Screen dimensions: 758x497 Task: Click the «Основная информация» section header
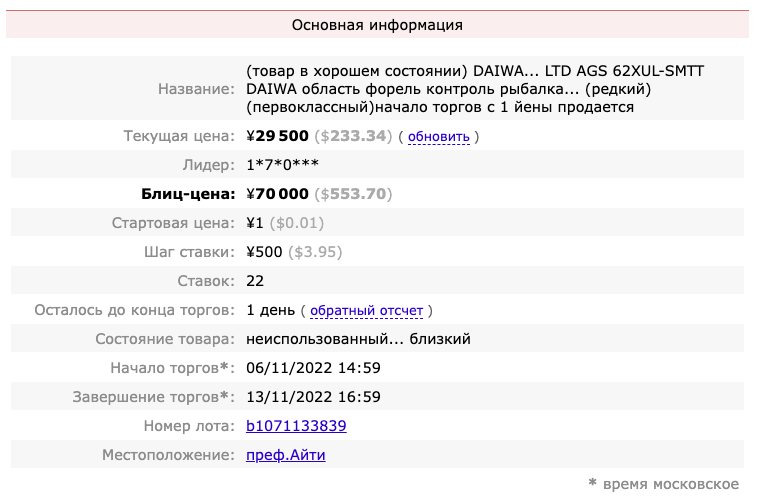click(x=377, y=25)
